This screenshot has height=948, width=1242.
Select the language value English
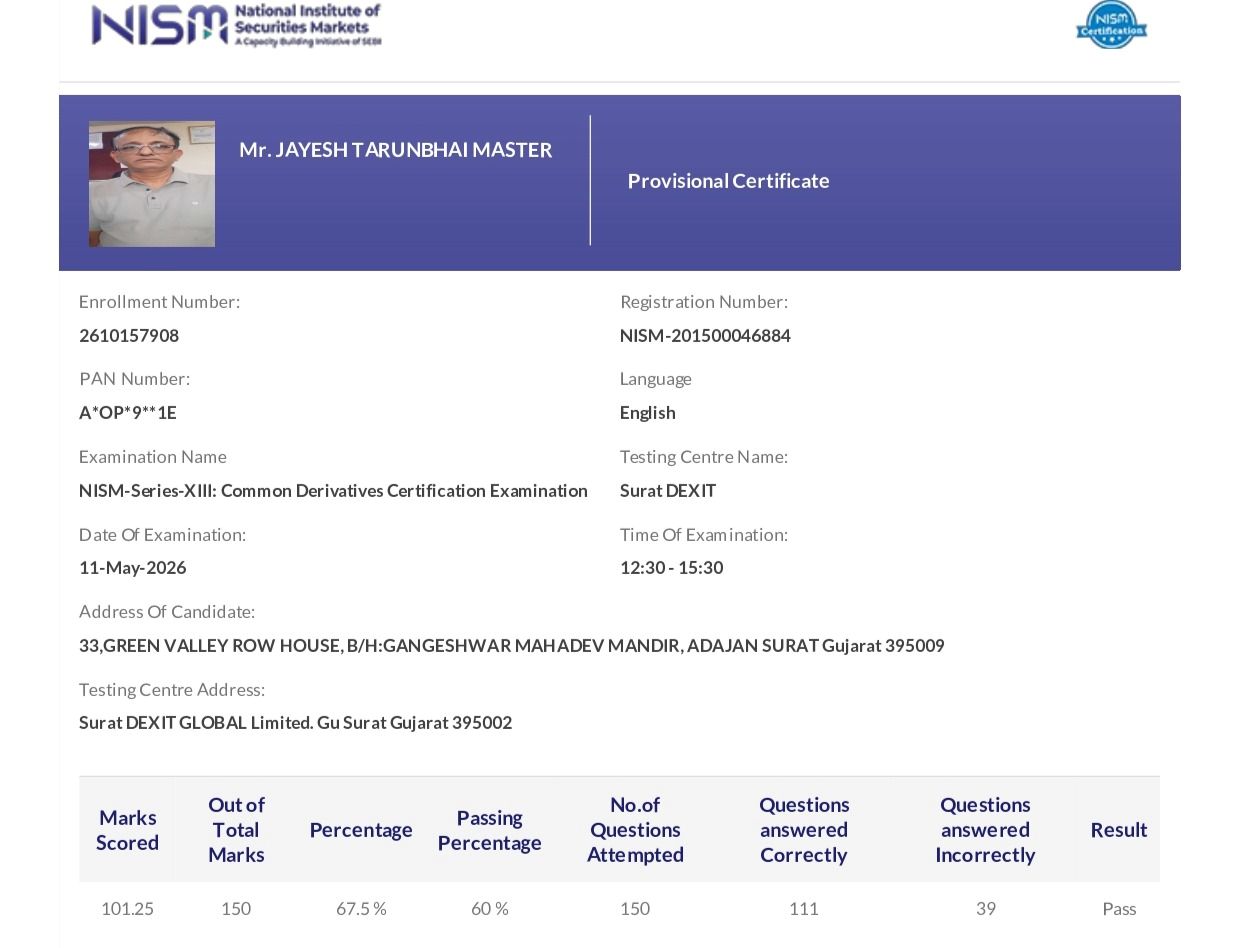(x=647, y=413)
